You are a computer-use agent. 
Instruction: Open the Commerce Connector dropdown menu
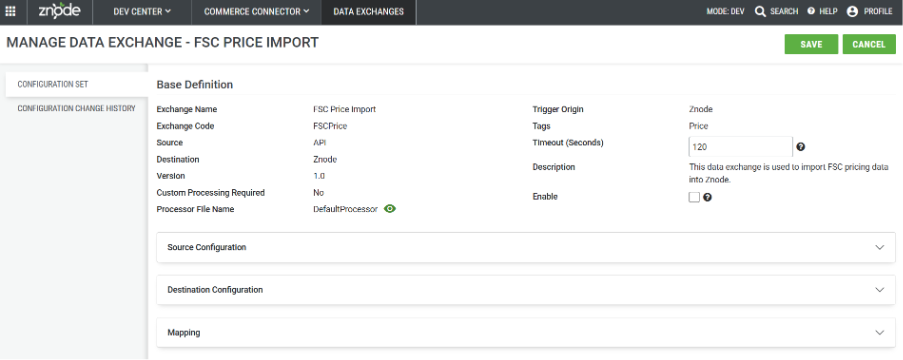tap(256, 12)
